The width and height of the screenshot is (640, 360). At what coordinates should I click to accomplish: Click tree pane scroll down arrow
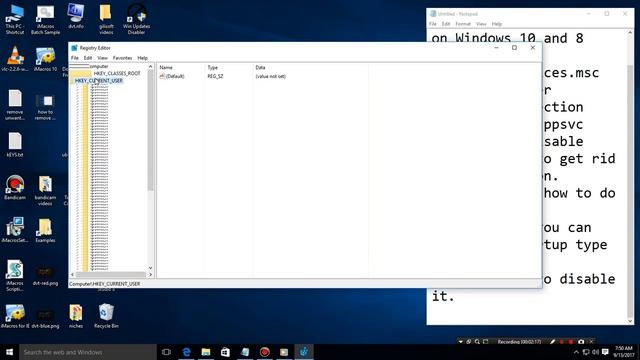click(x=151, y=268)
